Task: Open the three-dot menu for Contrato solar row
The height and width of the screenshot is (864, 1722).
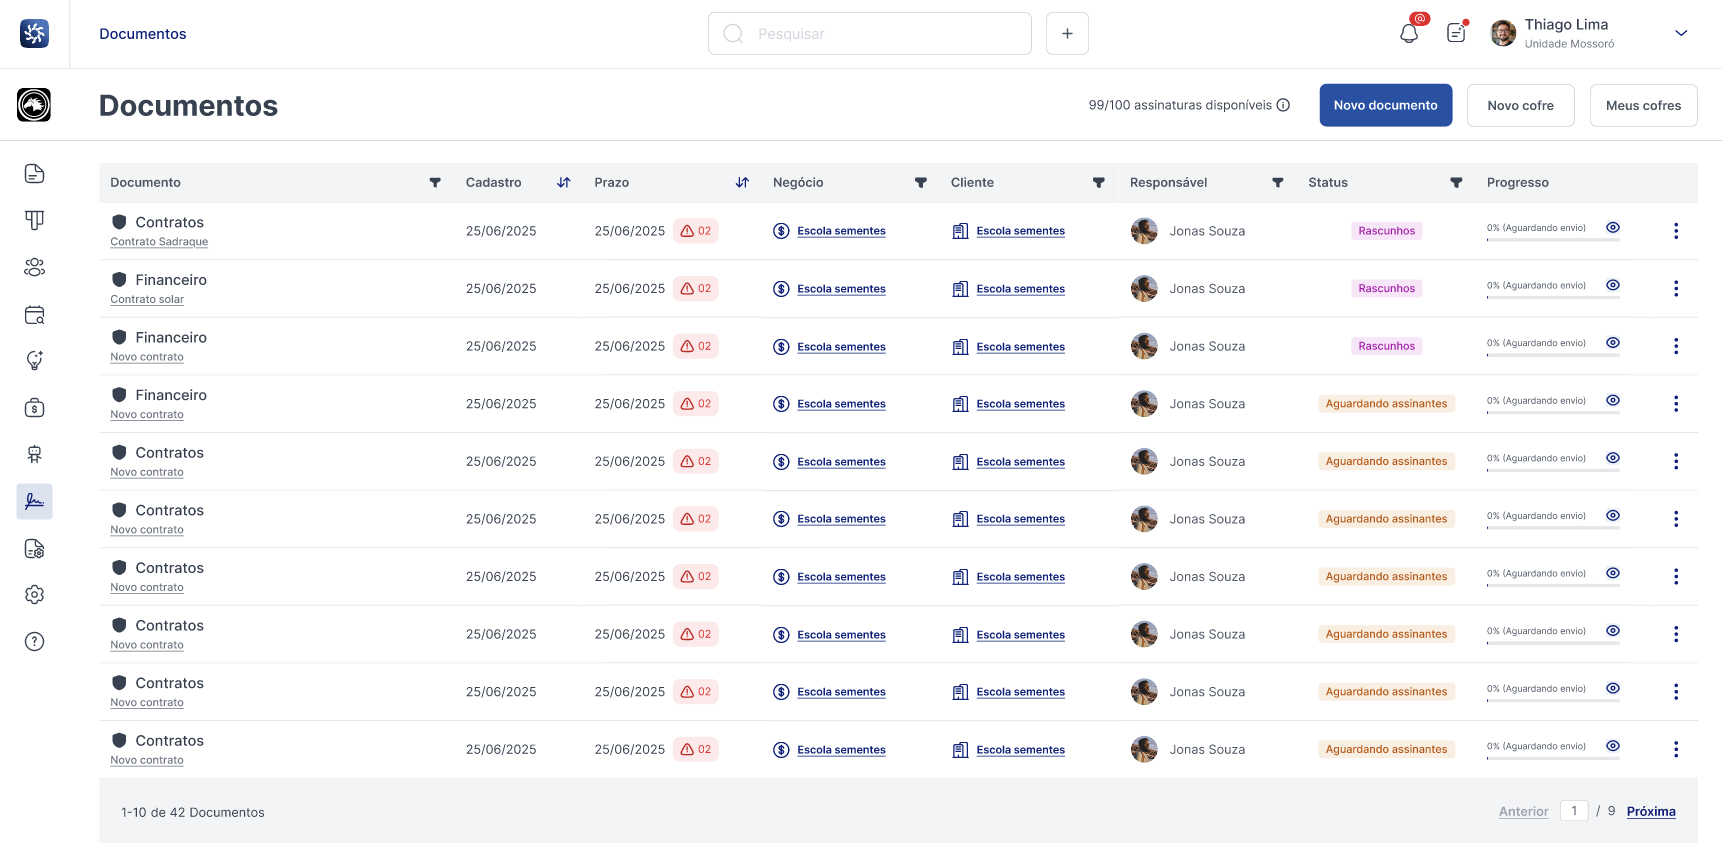Action: pos(1676,289)
